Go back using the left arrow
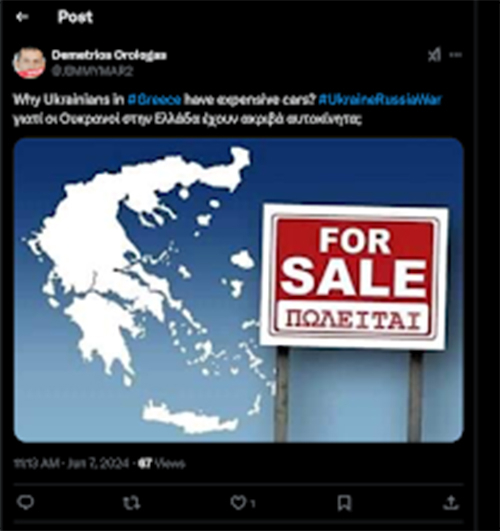This screenshot has width=500, height=531. tap(22, 16)
